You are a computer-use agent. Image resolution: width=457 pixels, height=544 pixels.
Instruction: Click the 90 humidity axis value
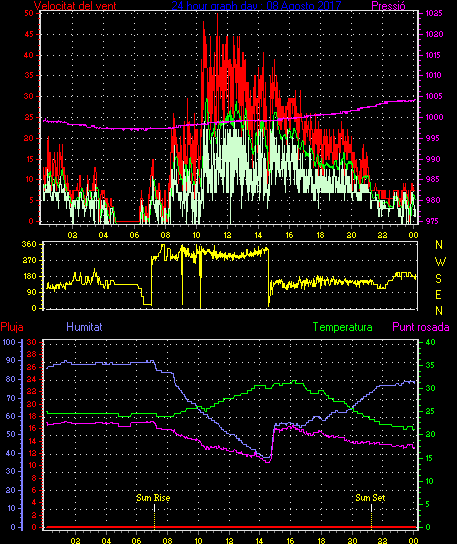point(11,360)
